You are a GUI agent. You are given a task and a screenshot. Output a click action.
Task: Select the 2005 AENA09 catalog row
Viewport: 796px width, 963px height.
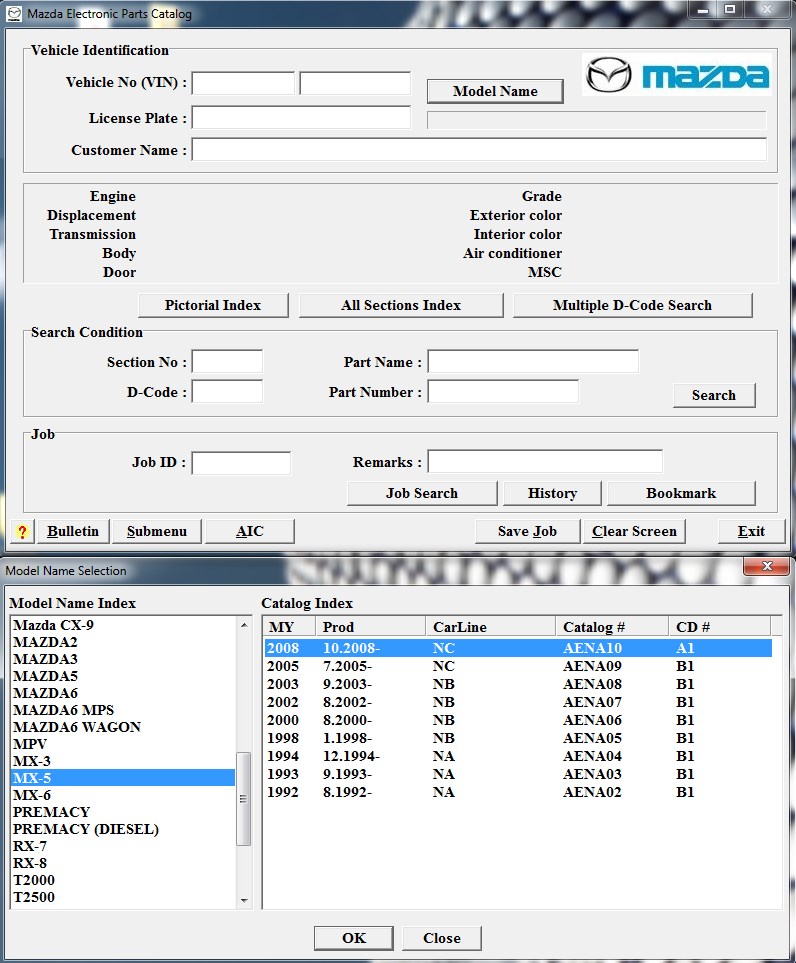point(518,666)
